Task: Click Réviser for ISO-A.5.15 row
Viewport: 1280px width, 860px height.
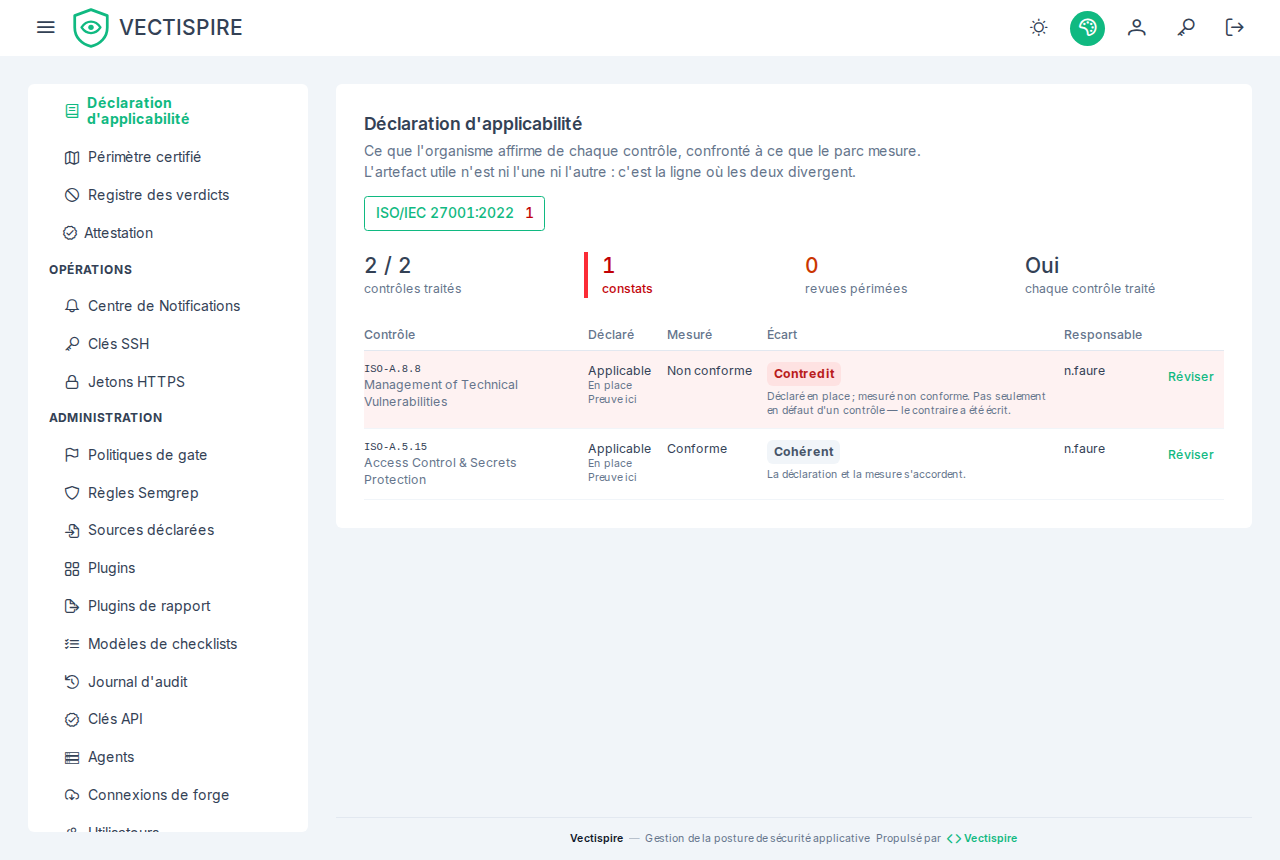Action: click(x=1191, y=455)
